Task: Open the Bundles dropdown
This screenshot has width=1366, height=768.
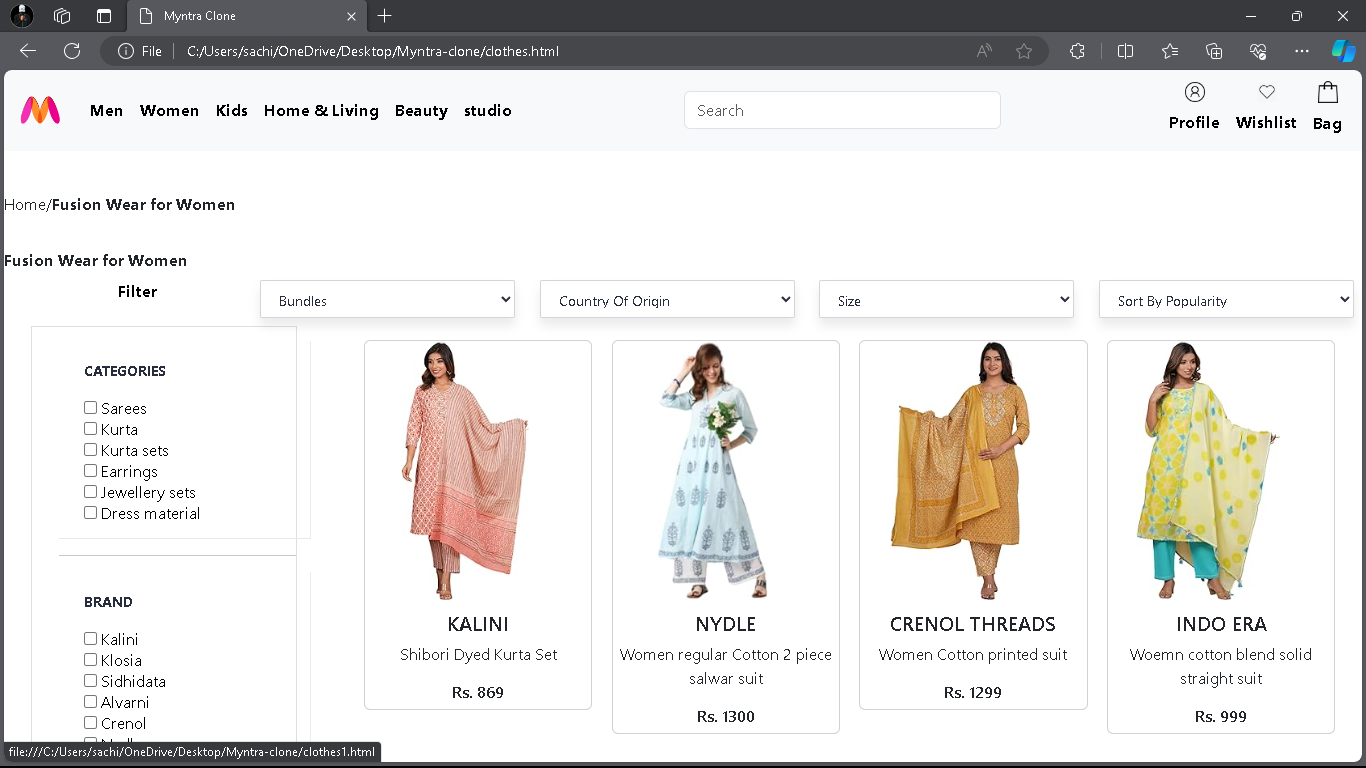Action: point(387,300)
